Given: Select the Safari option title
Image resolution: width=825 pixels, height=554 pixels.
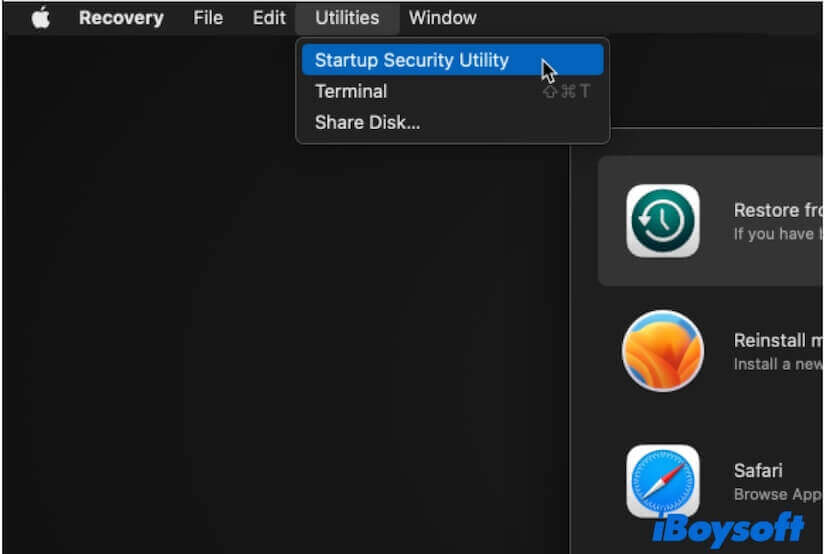Looking at the screenshot, I should click(758, 470).
